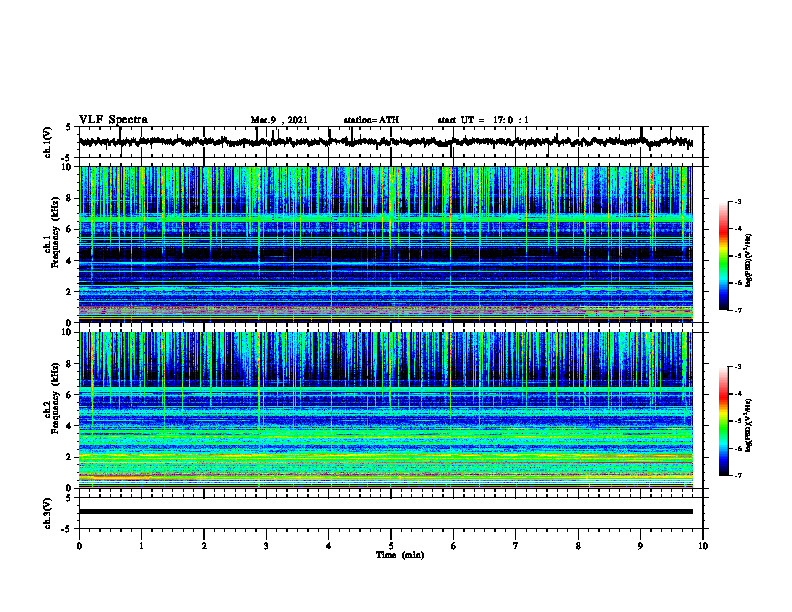
Task: Select the date text "Mar.9 , 2021"
Action: tap(279, 120)
